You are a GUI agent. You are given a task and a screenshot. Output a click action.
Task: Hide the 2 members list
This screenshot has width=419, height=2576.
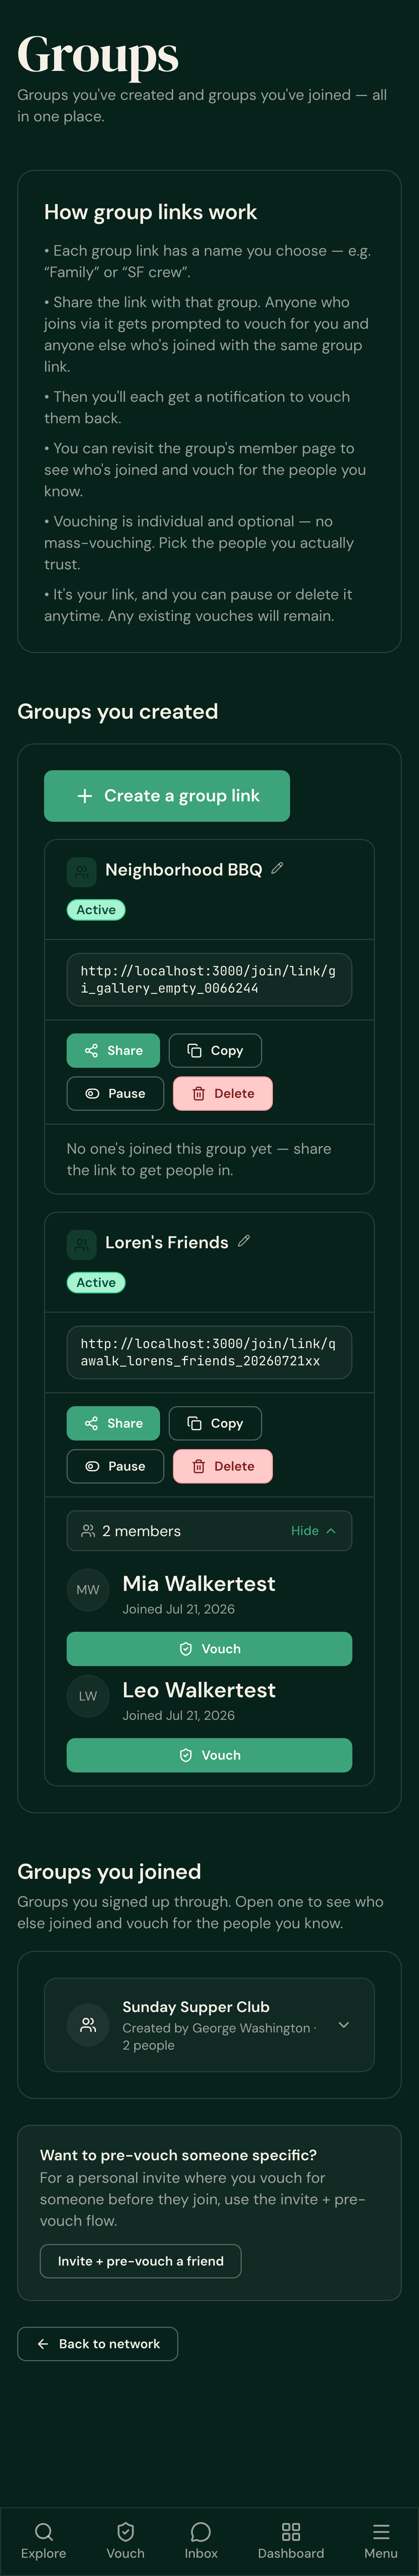pos(313,1531)
